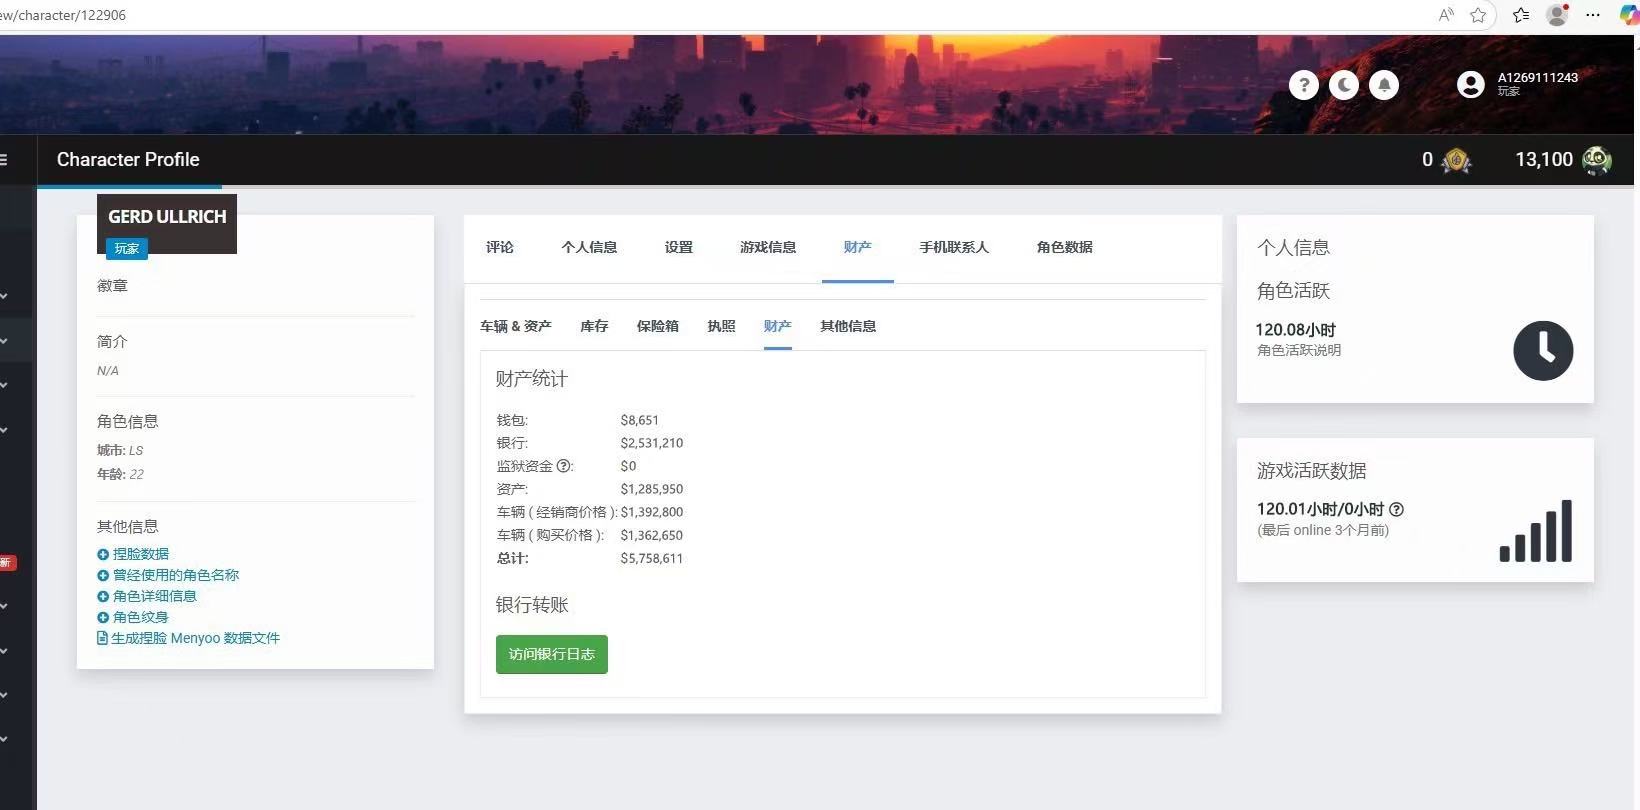Switch to the 游戏信息 tab

(x=768, y=247)
